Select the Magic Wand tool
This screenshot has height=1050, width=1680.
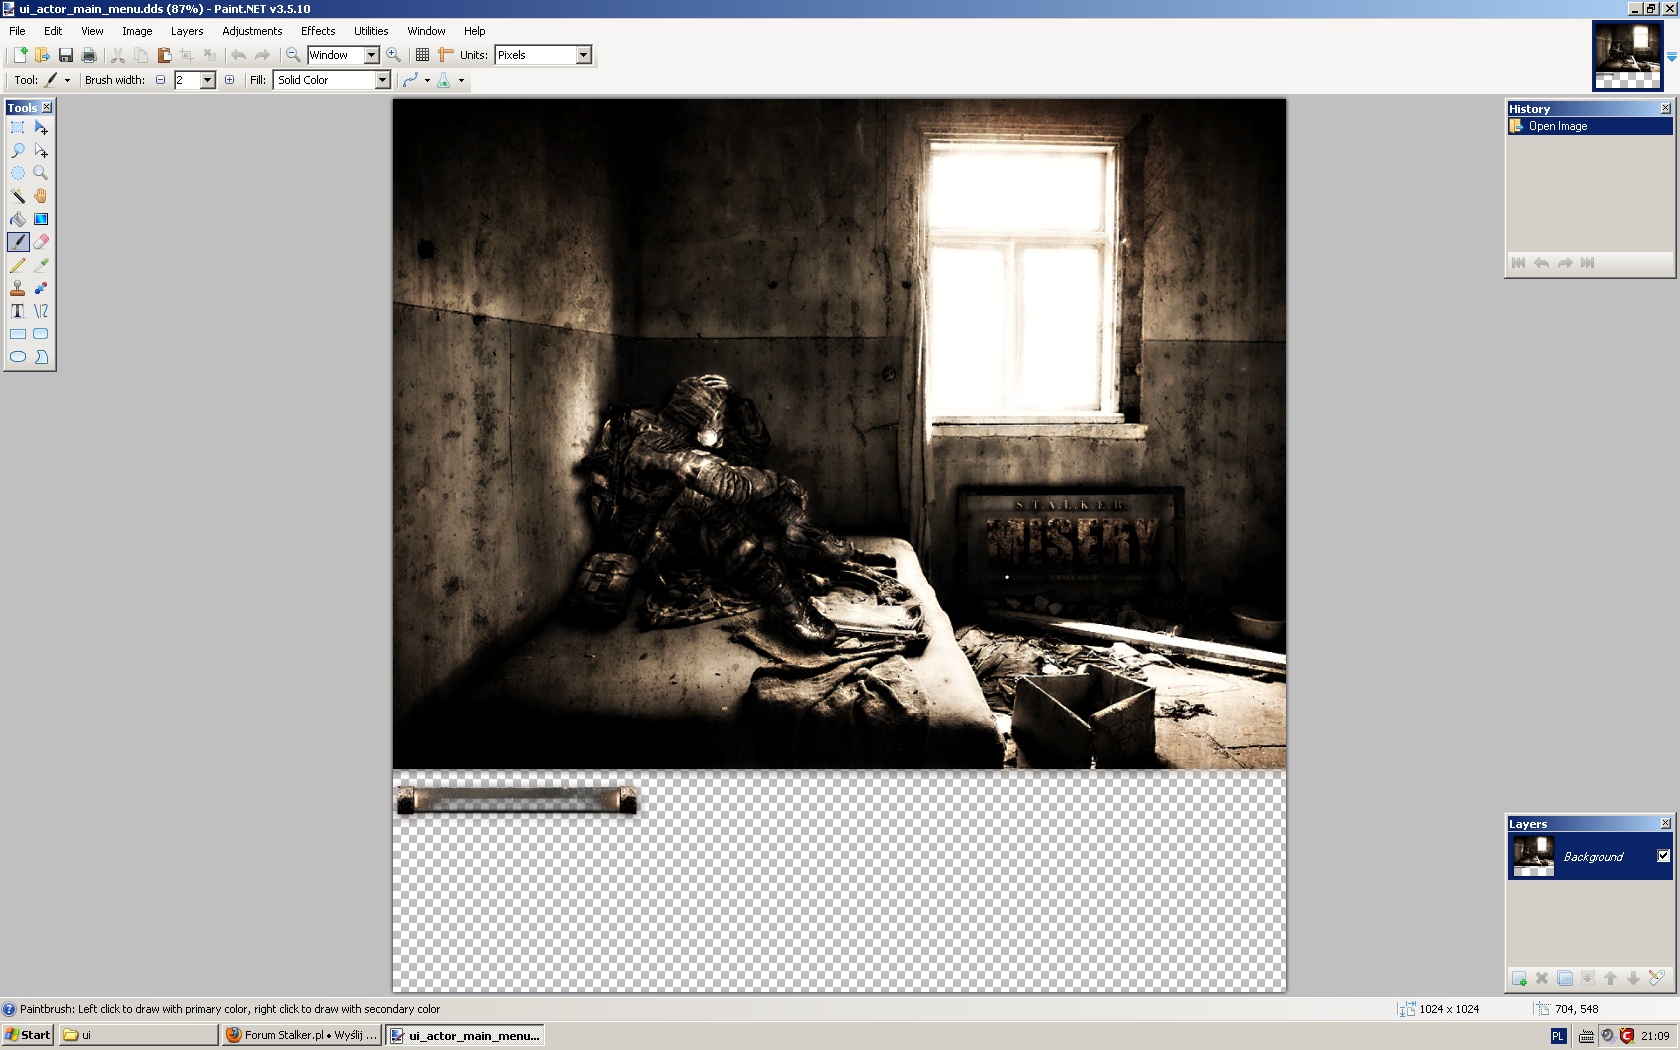(x=18, y=196)
